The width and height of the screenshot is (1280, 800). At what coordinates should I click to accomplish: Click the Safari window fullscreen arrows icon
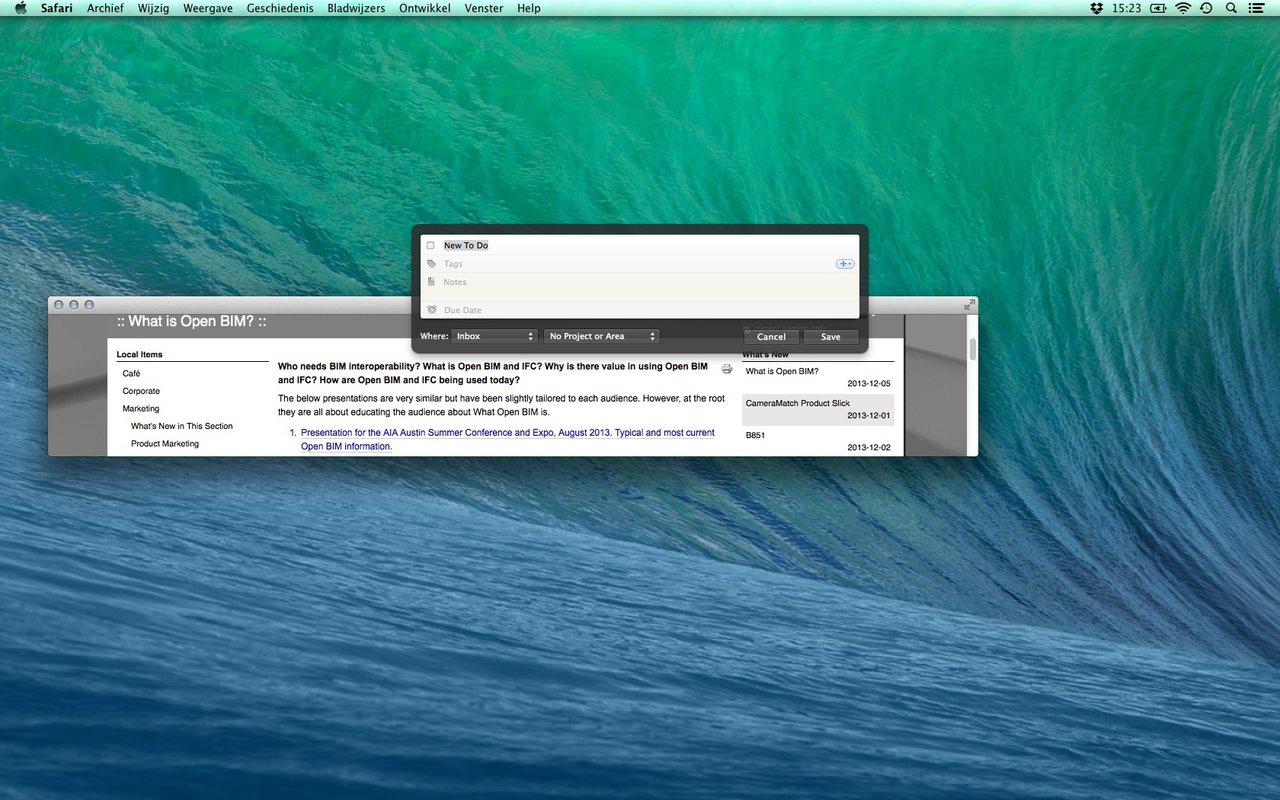coord(969,305)
